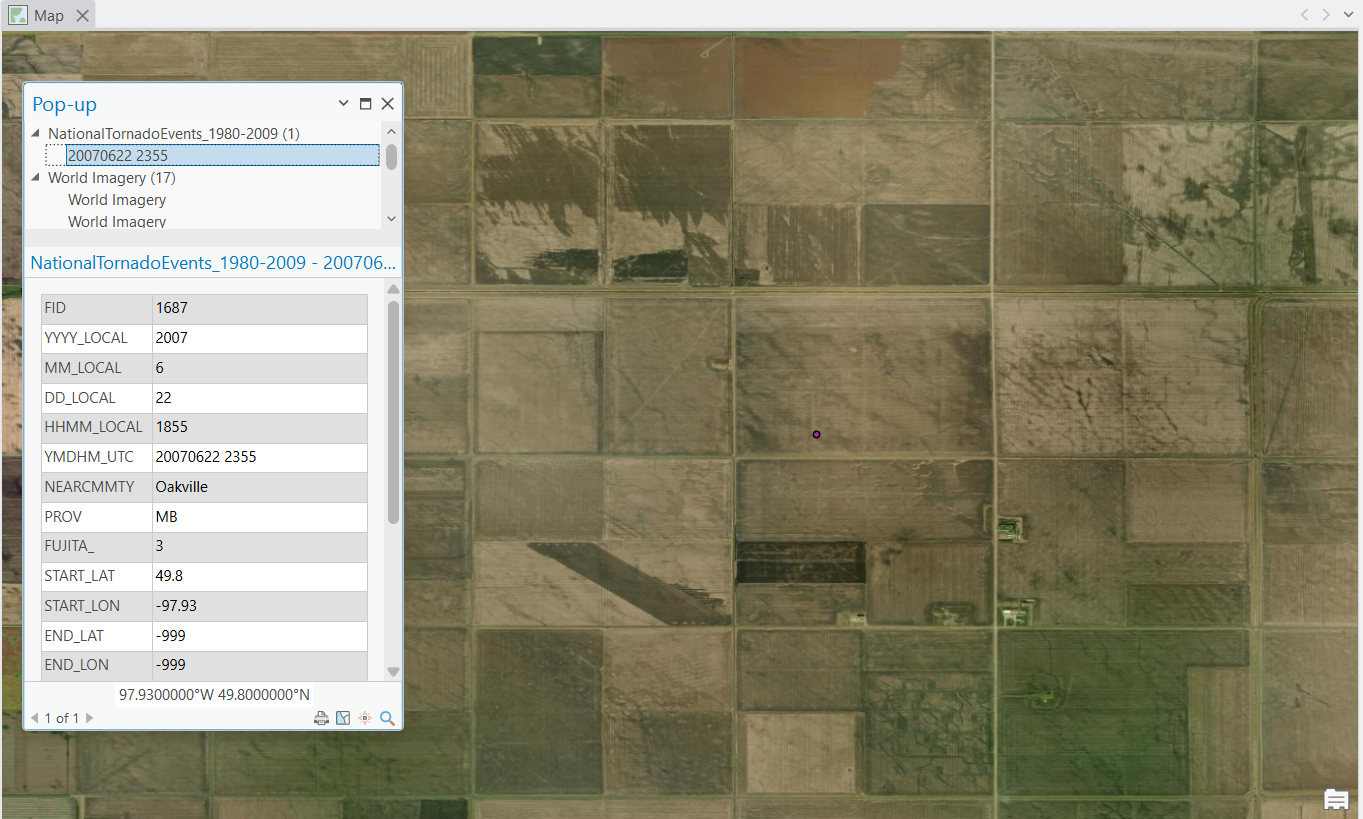This screenshot has width=1363, height=819.
Task: Open the map view list dropdown chevron
Action: click(x=1348, y=15)
